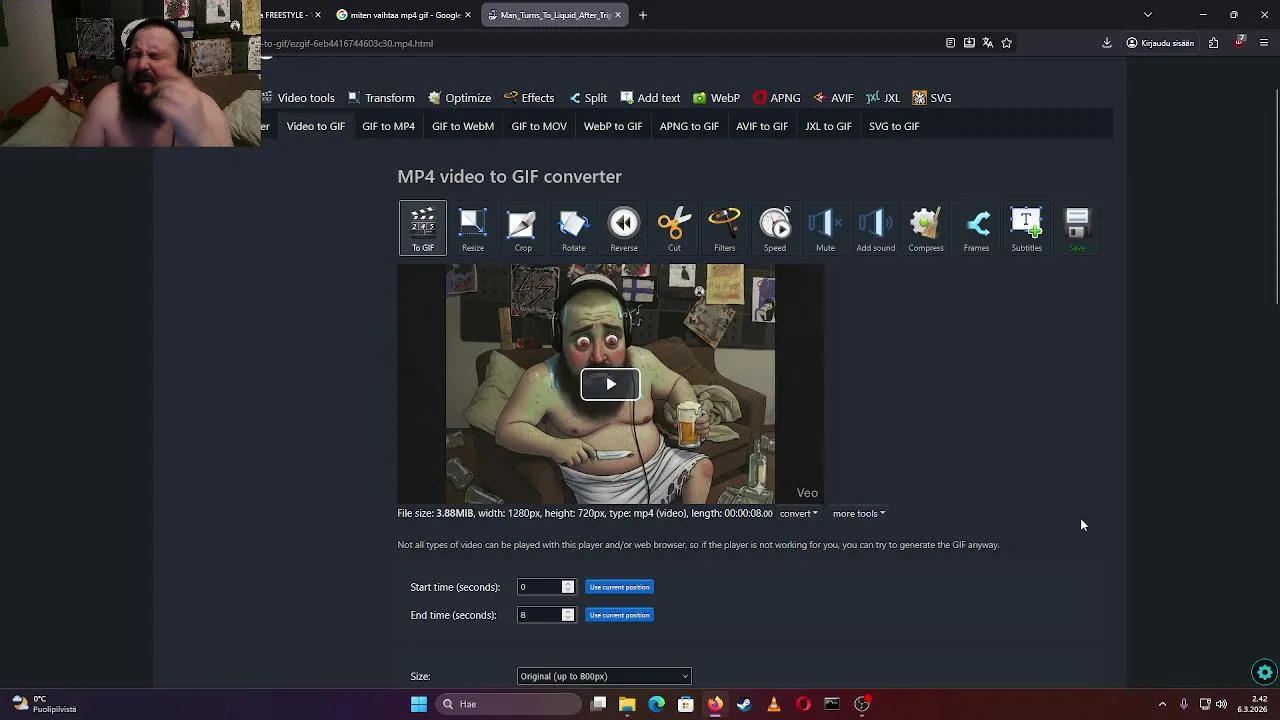
Task: Switch to GIF to WebM tab
Action: click(x=463, y=126)
